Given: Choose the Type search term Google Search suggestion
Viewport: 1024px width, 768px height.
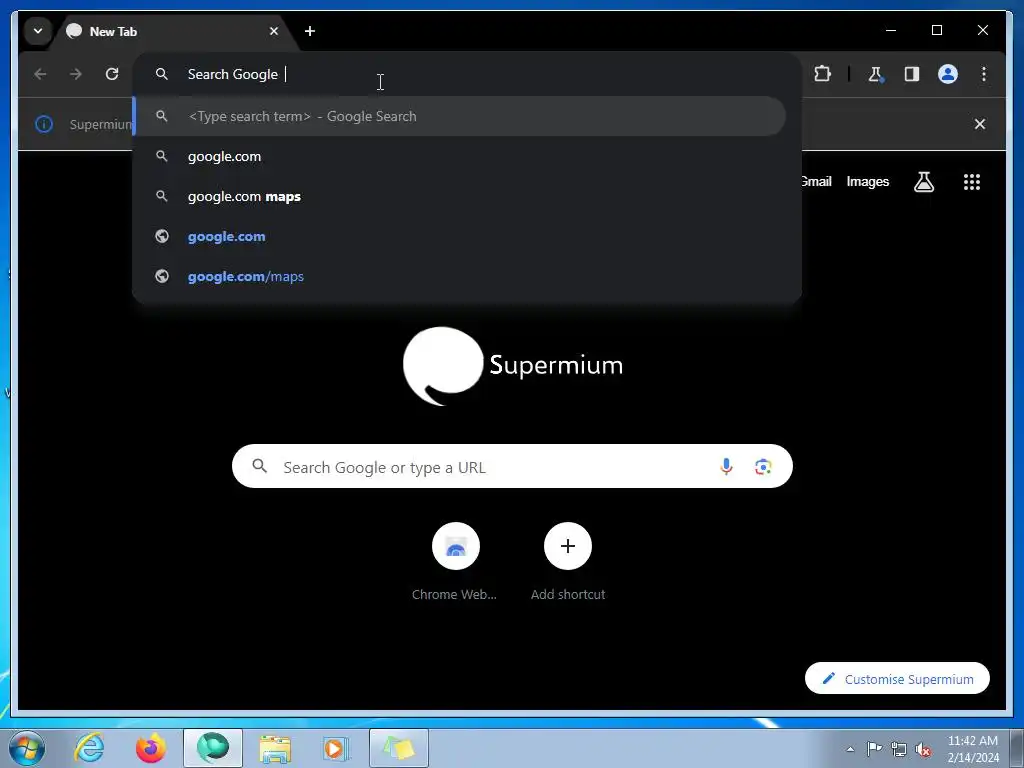Looking at the screenshot, I should coord(460,116).
